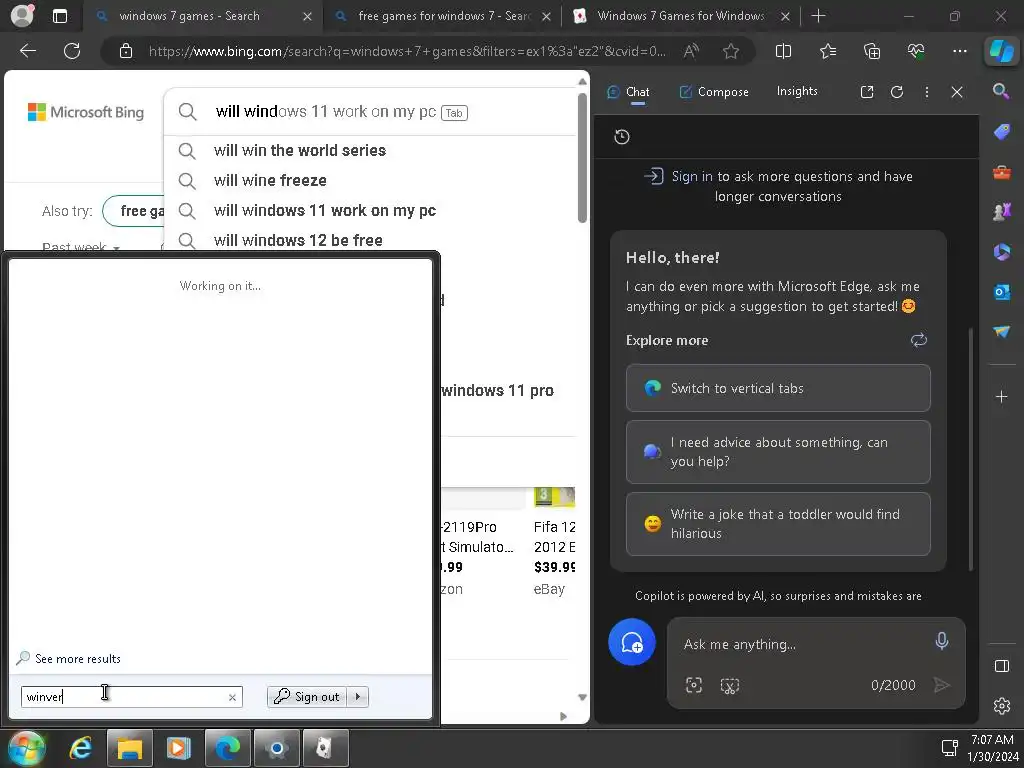Image resolution: width=1024 pixels, height=768 pixels.
Task: Open a new browser tab
Action: (x=818, y=16)
